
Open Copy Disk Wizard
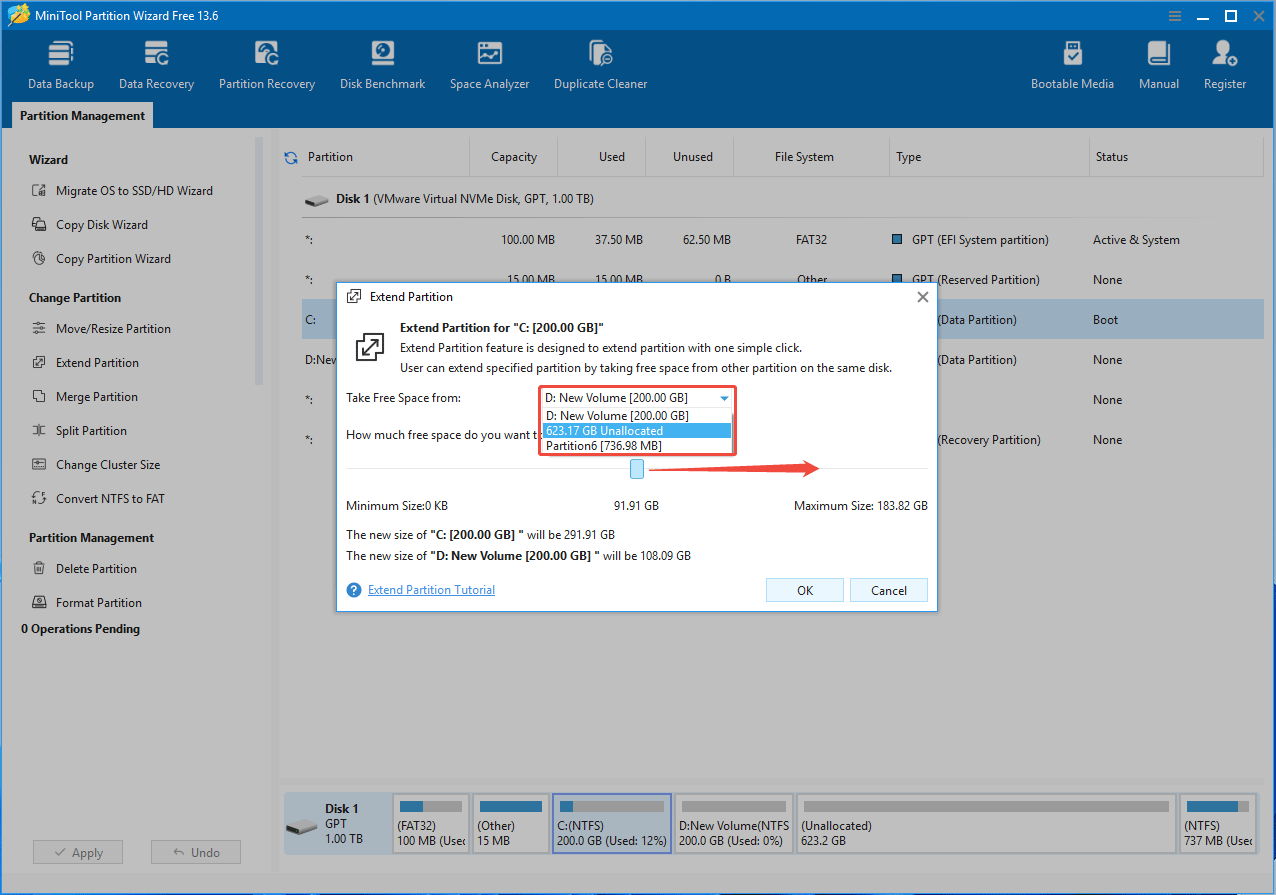(x=90, y=225)
